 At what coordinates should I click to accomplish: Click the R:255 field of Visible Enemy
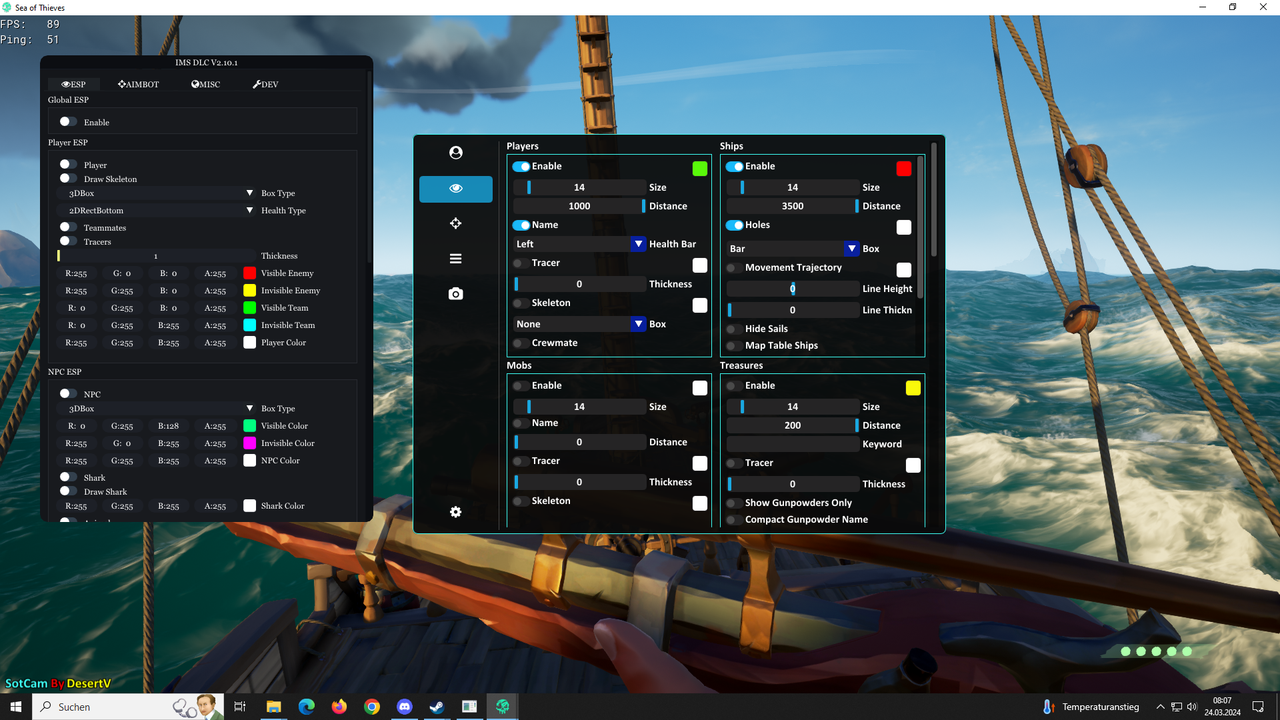point(76,273)
